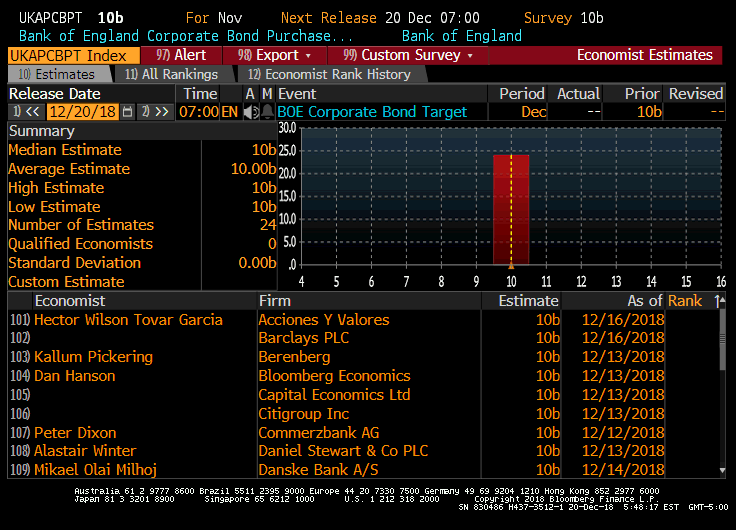The width and height of the screenshot is (736, 530).
Task: Click the Bank of England Corporate Bond Purchase title
Action: tap(185, 36)
